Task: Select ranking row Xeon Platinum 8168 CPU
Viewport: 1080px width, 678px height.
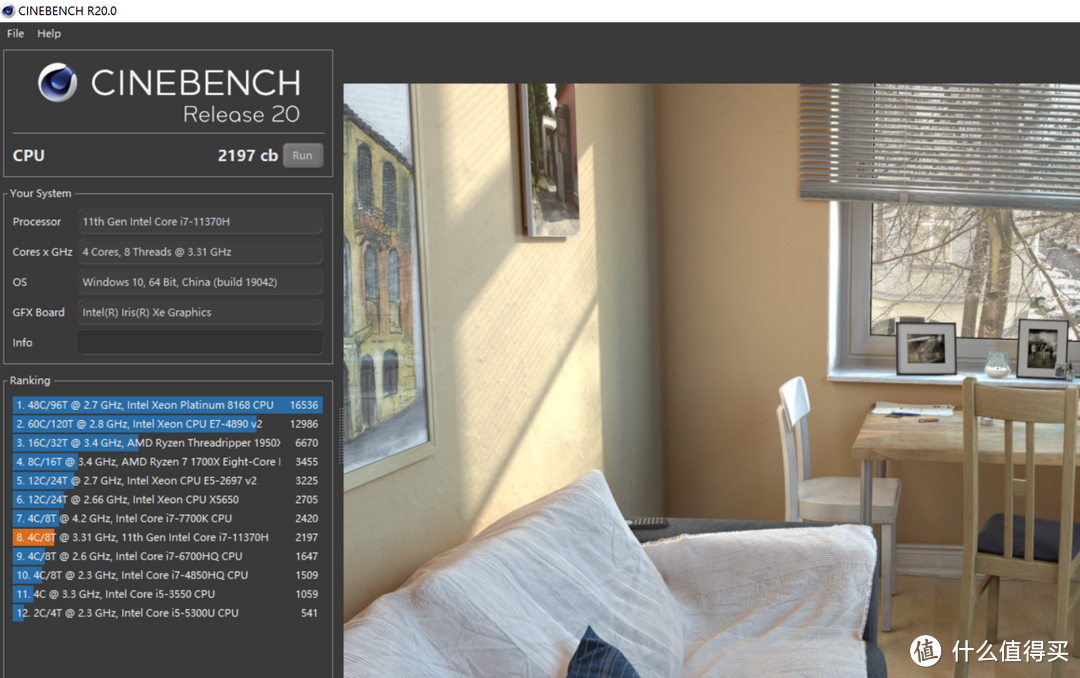Action: coord(167,405)
